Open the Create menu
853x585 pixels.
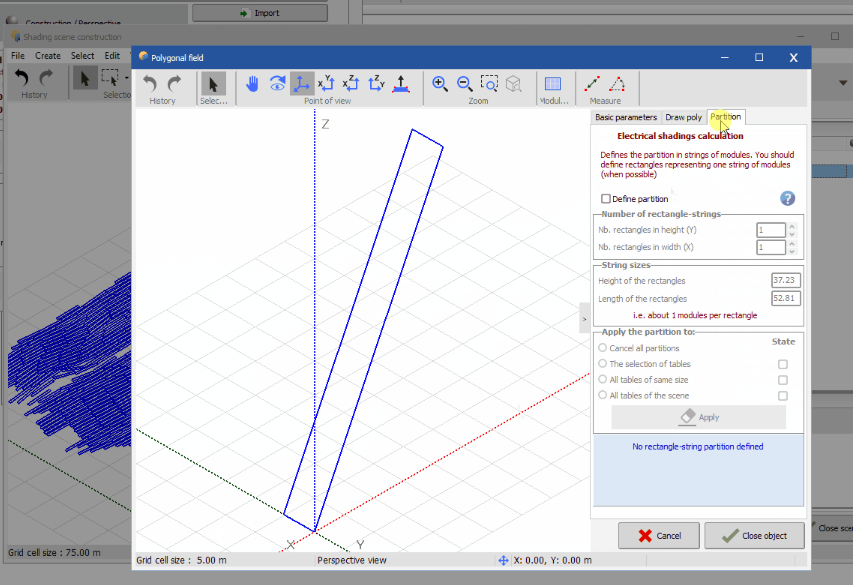(x=48, y=56)
